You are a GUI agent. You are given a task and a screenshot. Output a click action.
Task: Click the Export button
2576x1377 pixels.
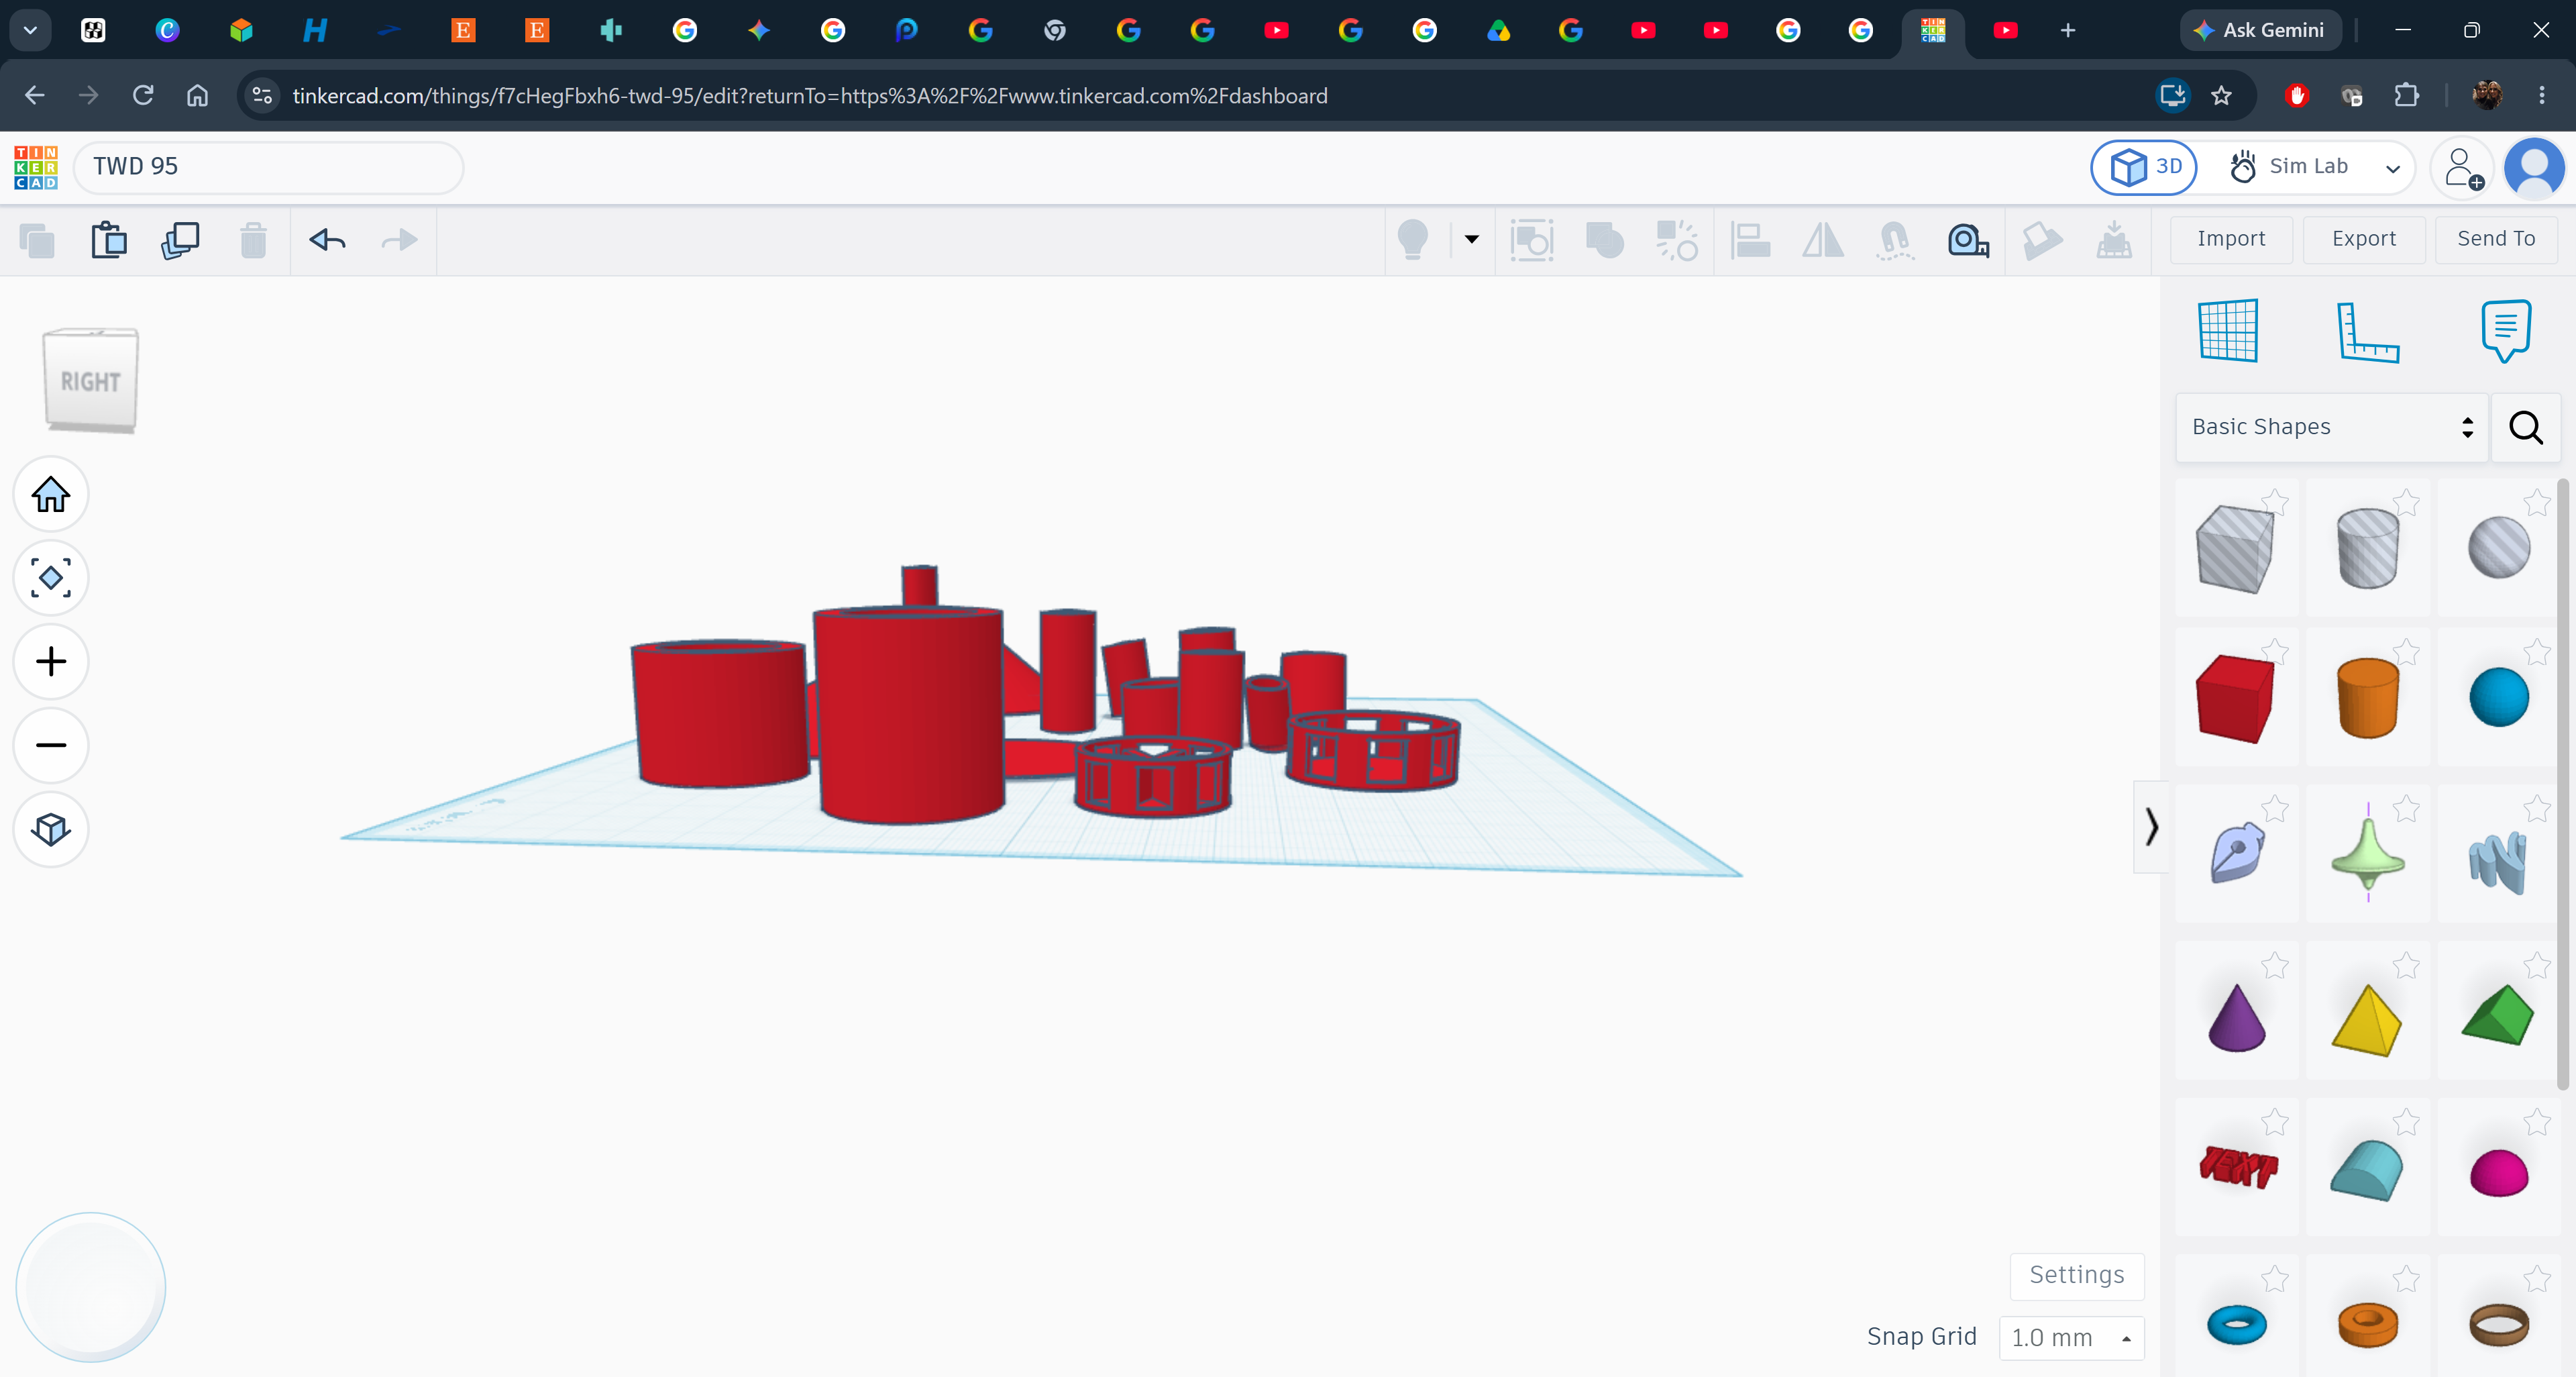tap(2364, 239)
